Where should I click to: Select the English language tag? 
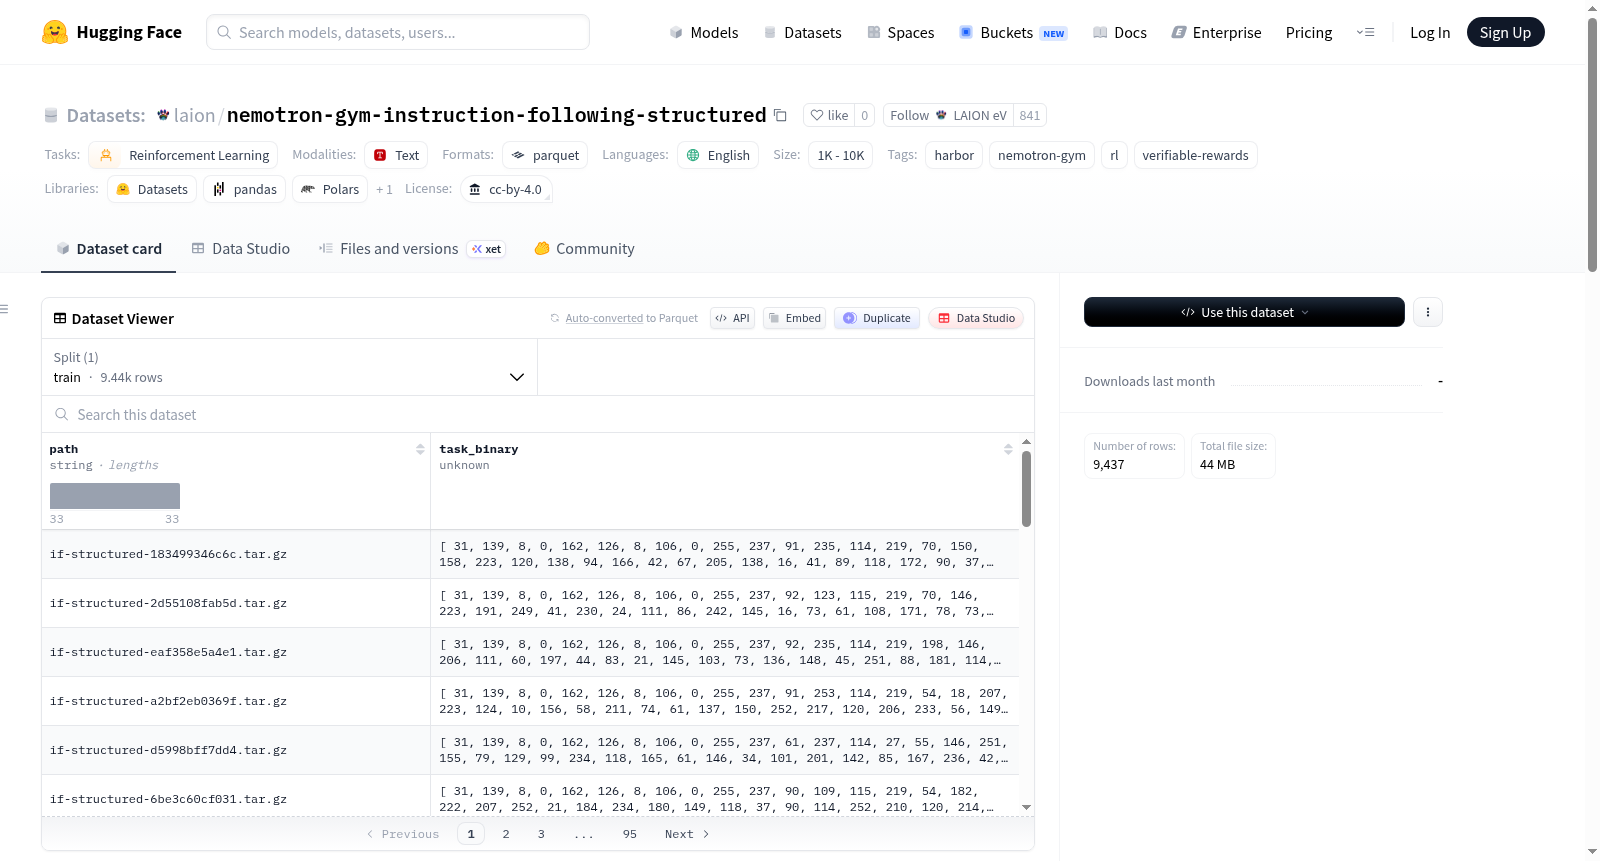coord(718,155)
